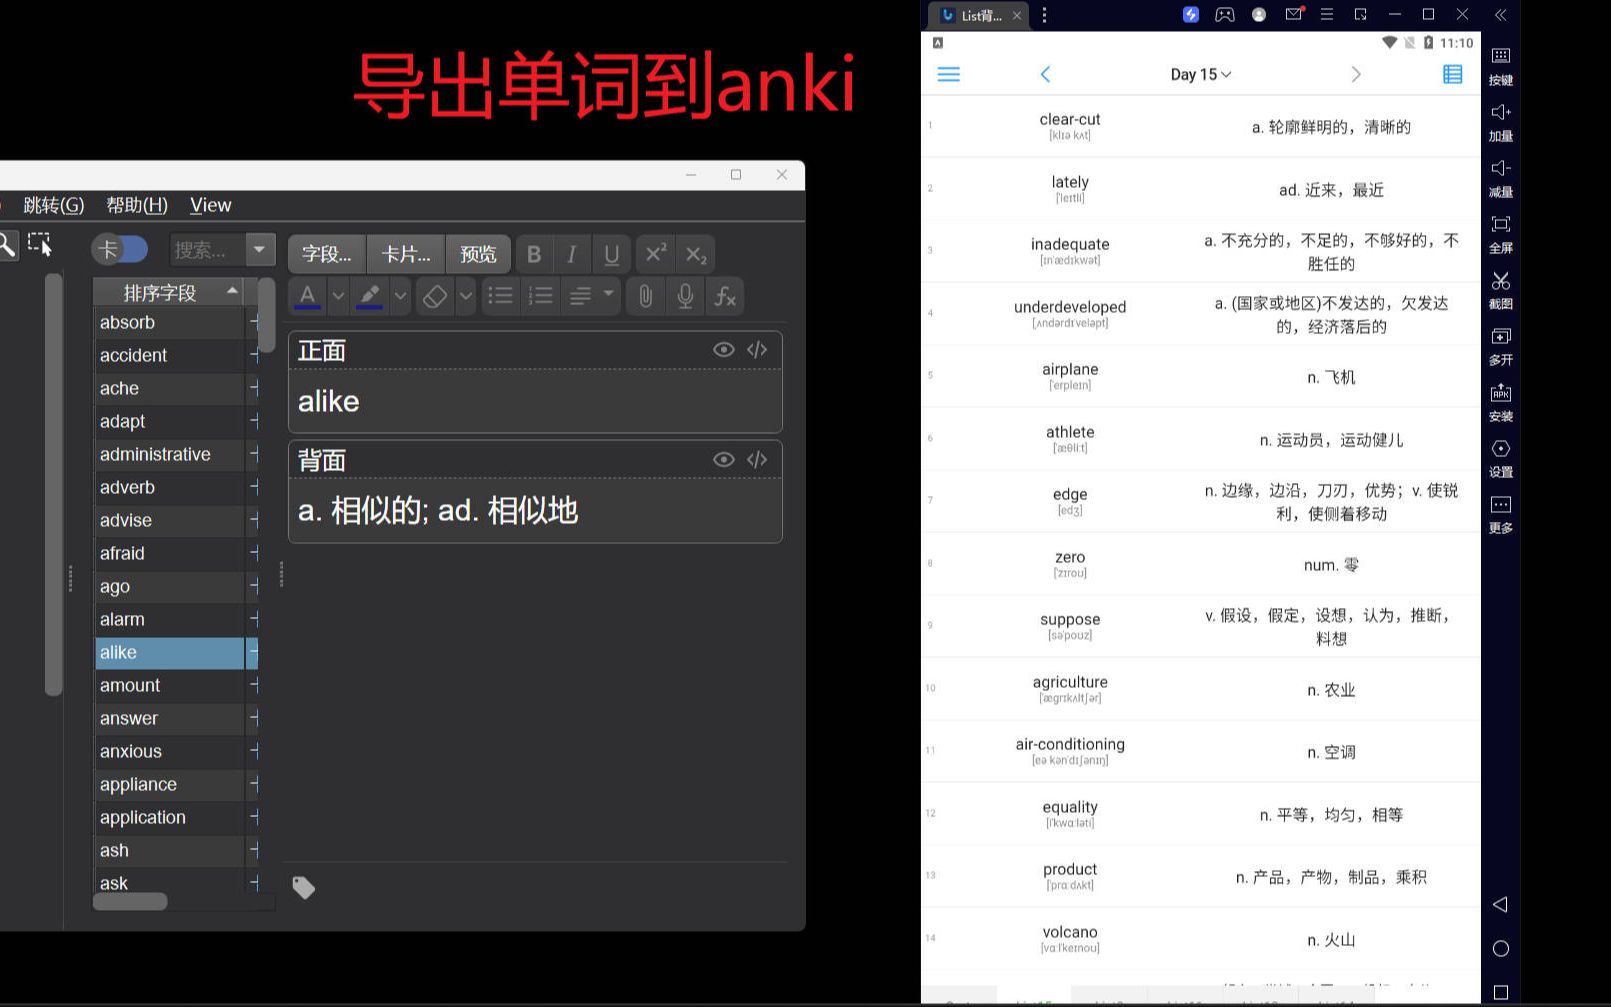Screen dimensions: 1611x1007
Task: Apply superscript formatting
Action: click(654, 254)
